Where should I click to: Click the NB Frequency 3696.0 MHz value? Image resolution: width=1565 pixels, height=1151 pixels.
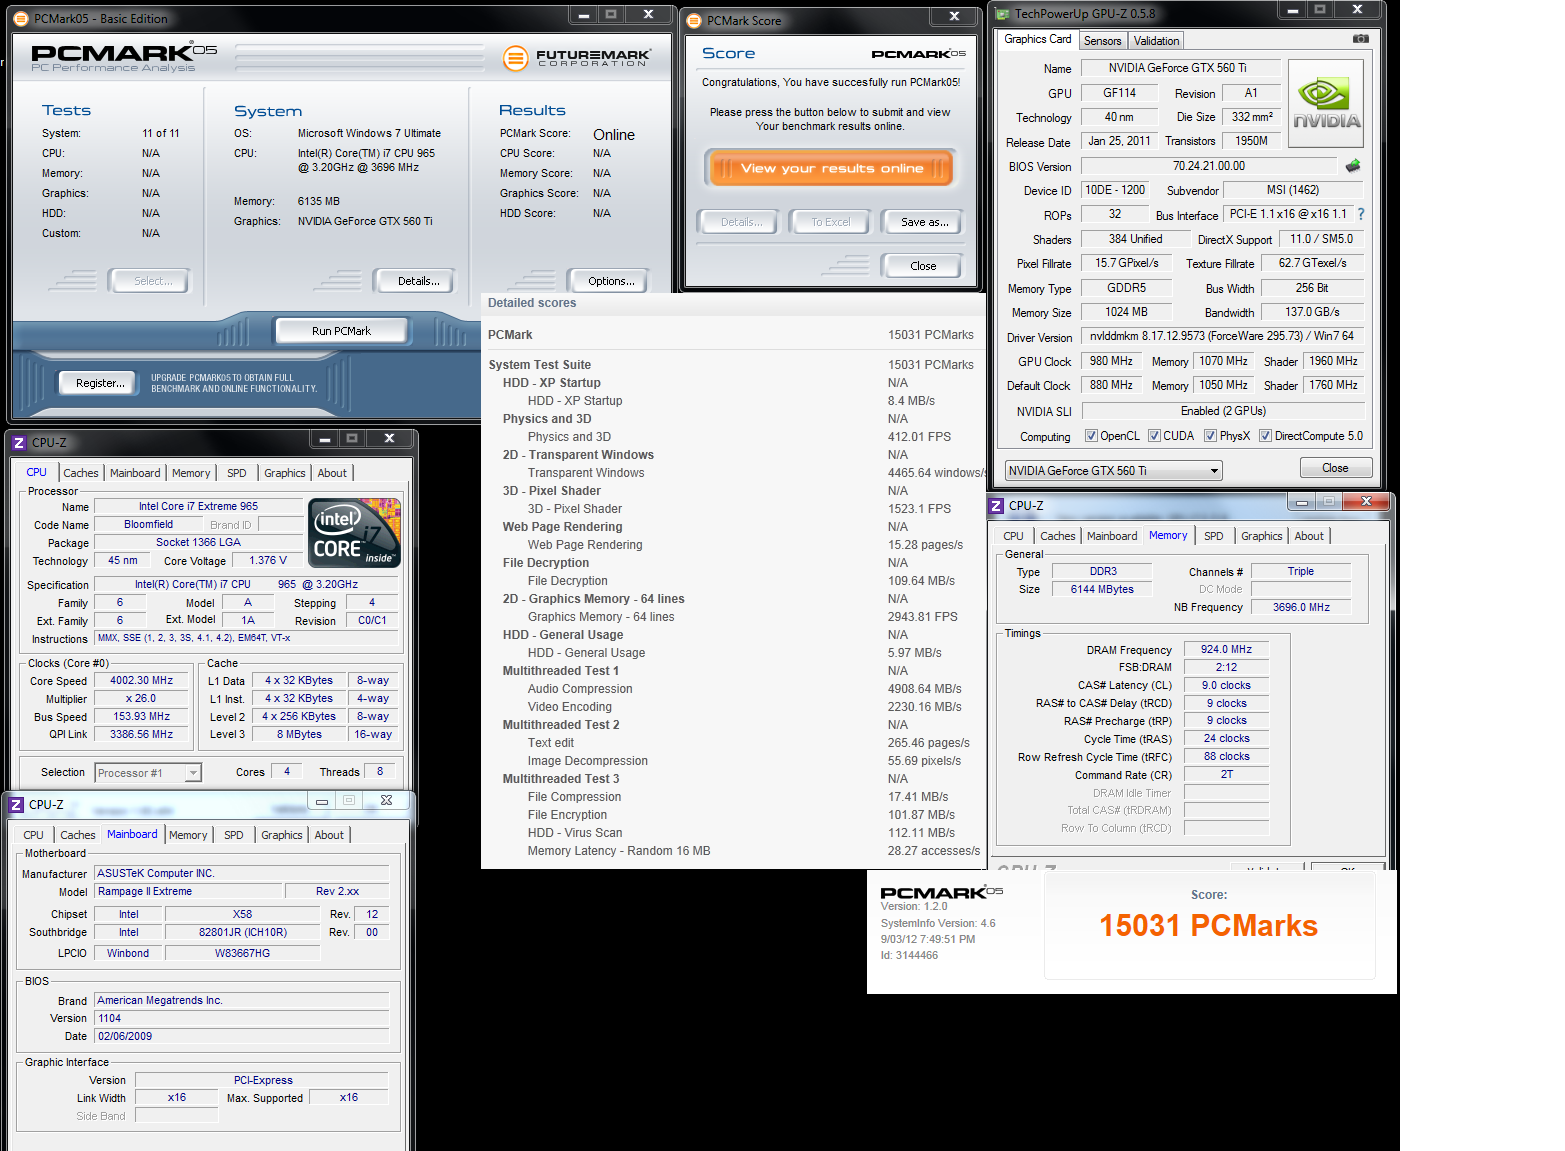point(1301,607)
